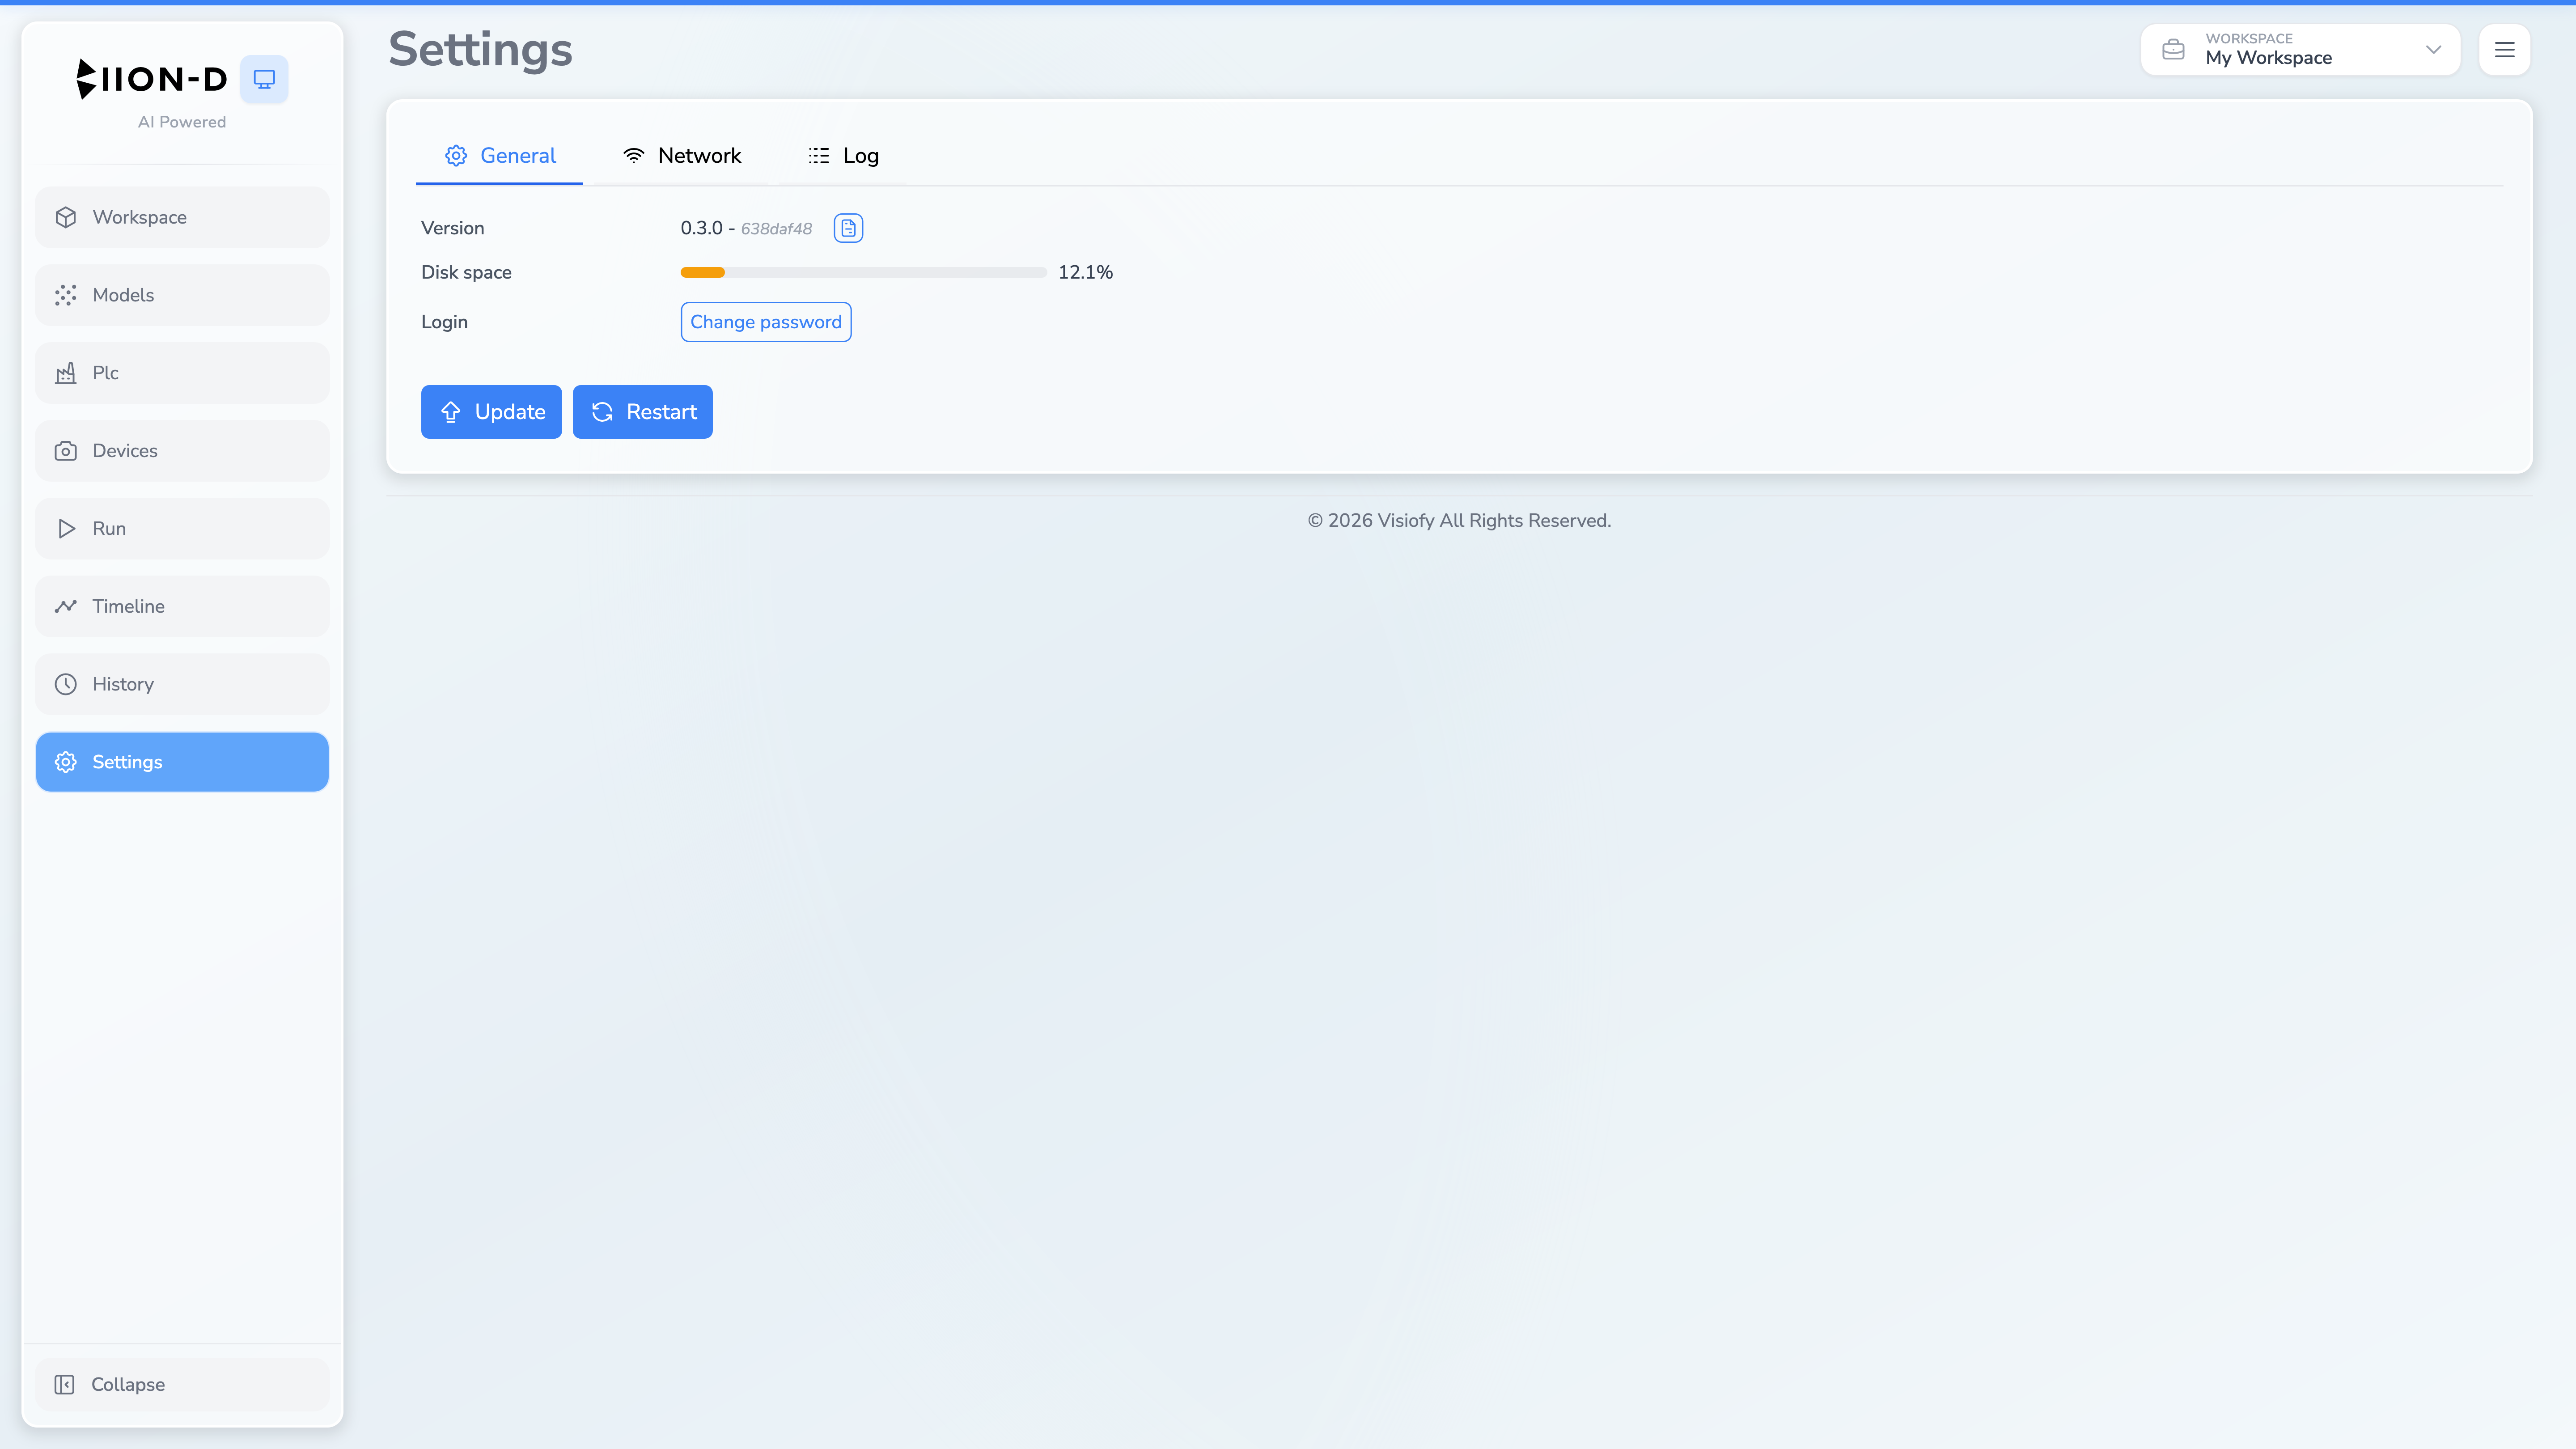
Task: Click the Models dots icon
Action: click(66, 295)
